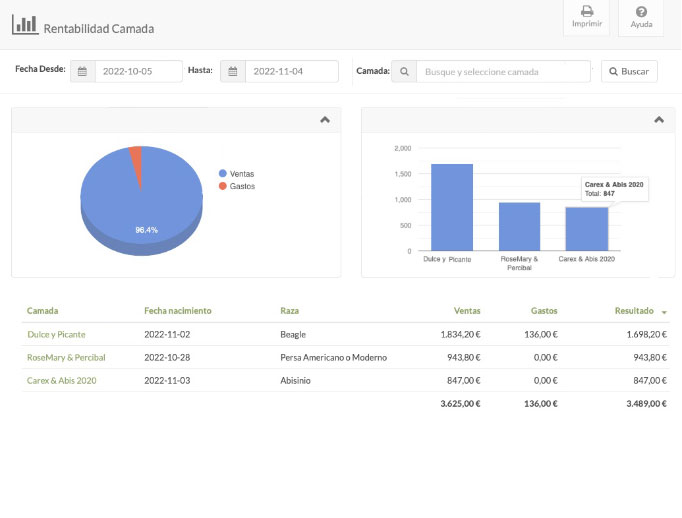Click the Hasta calendar icon
The image size is (682, 518).
(x=232, y=72)
